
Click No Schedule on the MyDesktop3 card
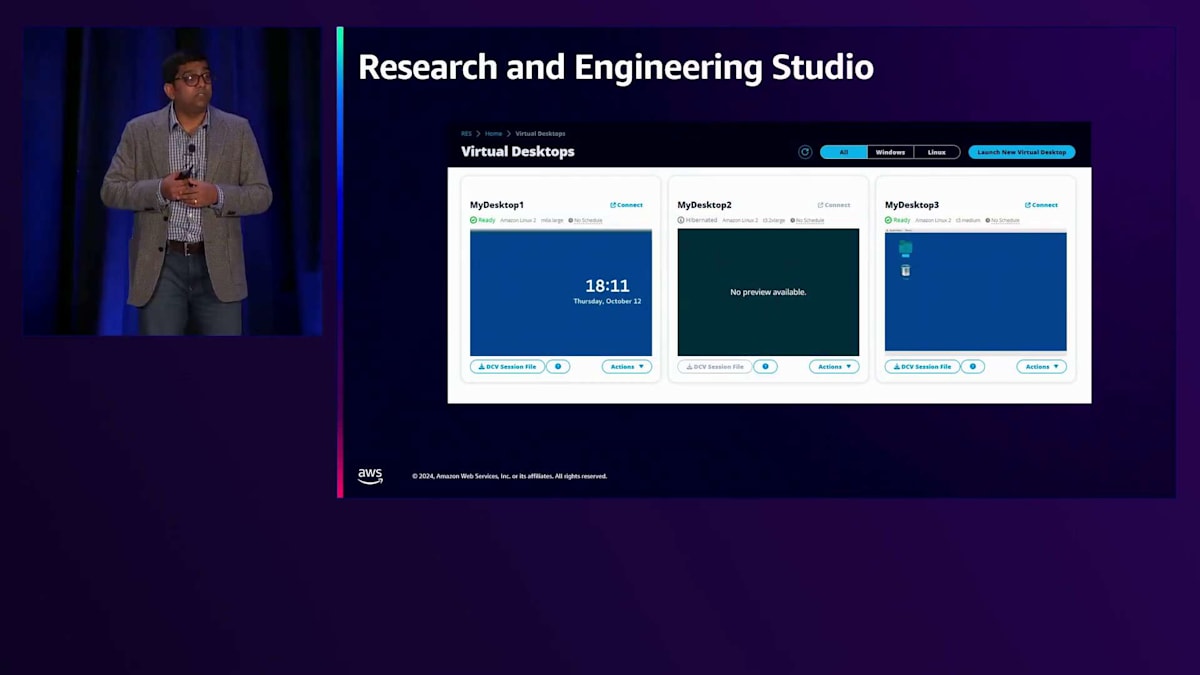click(1003, 220)
